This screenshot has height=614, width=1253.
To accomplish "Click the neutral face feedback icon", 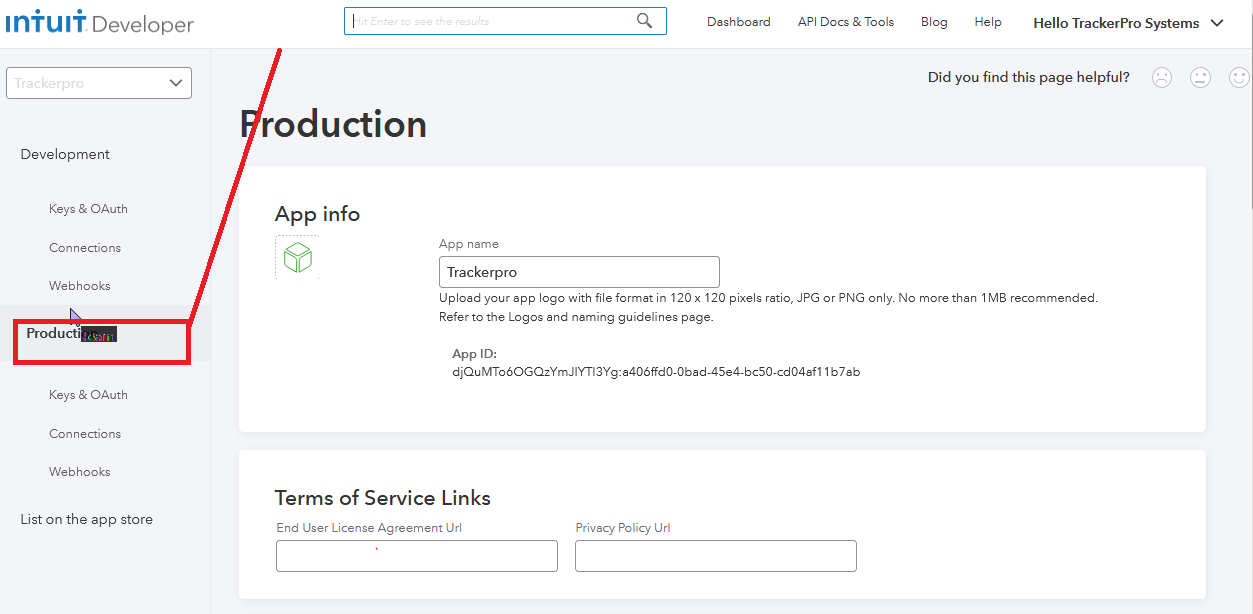I will coord(1200,78).
